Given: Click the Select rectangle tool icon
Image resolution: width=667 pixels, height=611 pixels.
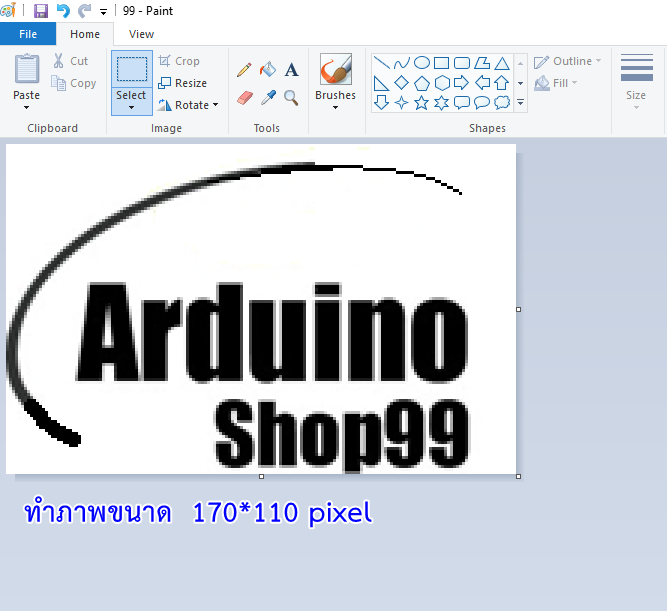Looking at the screenshot, I should click(132, 69).
